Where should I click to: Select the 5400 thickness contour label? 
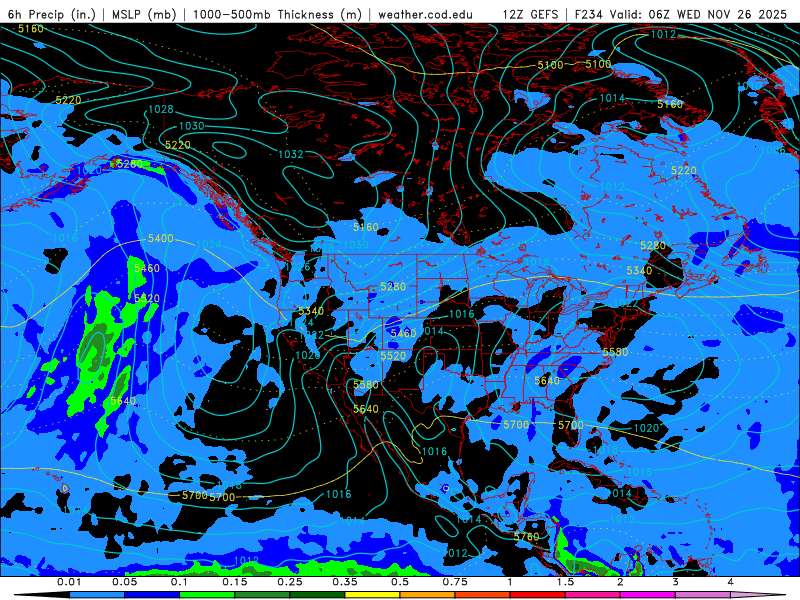coord(161,238)
